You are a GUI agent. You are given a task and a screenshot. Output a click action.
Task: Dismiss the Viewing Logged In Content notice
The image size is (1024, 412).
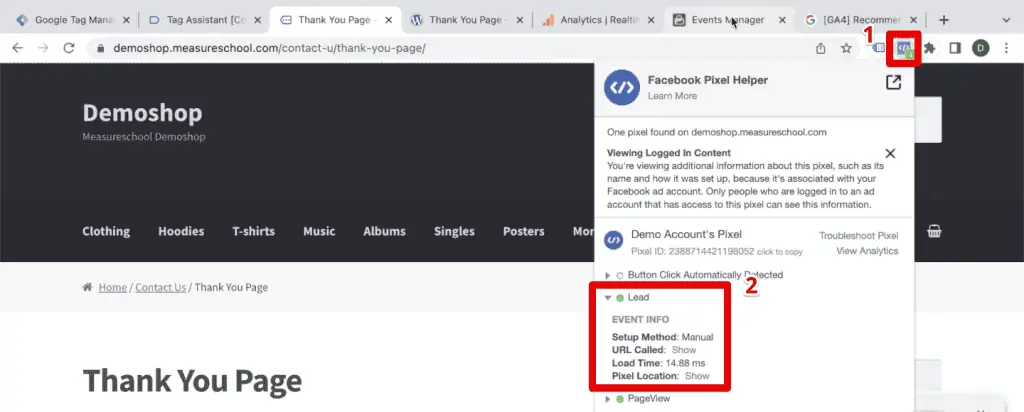[889, 153]
